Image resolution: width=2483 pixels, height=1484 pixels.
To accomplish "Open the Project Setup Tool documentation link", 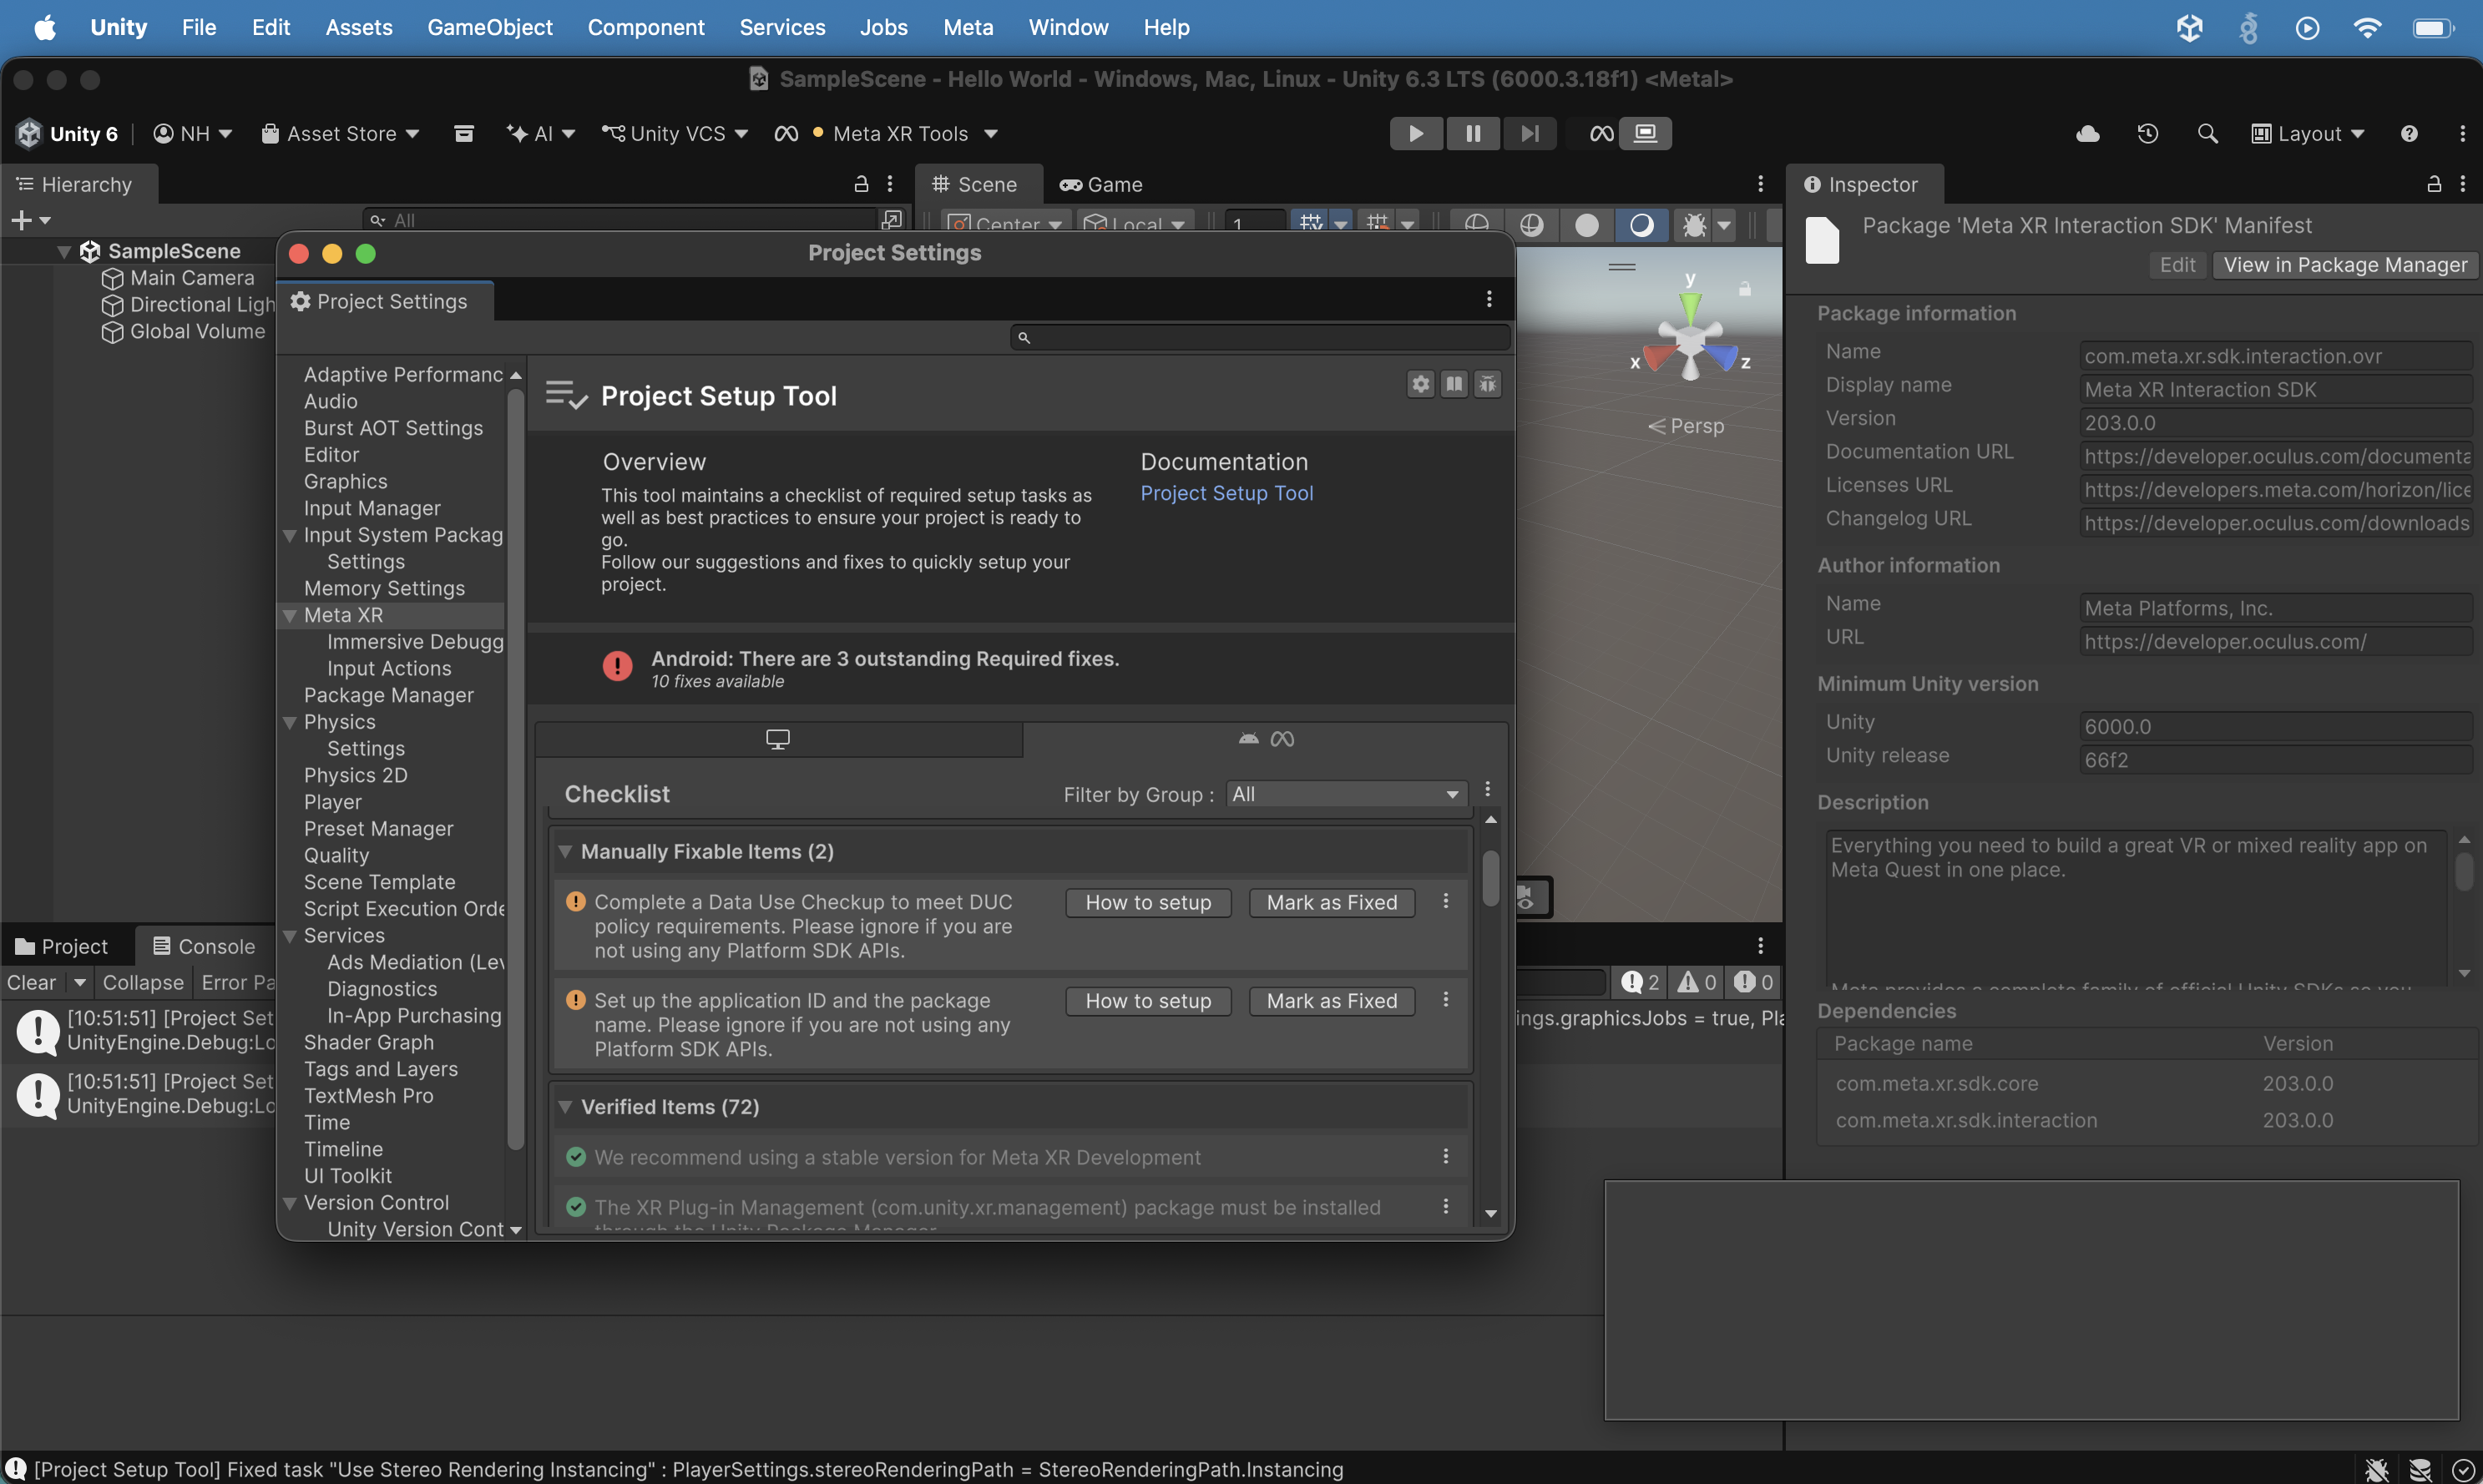I will coord(1226,493).
